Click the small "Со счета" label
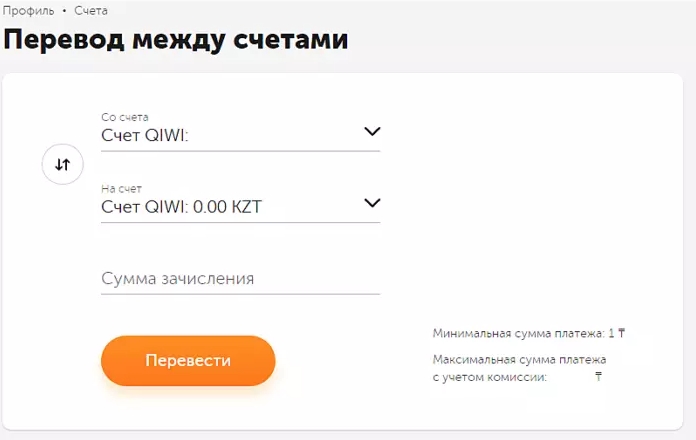This screenshot has height=440, width=696. coord(125,117)
